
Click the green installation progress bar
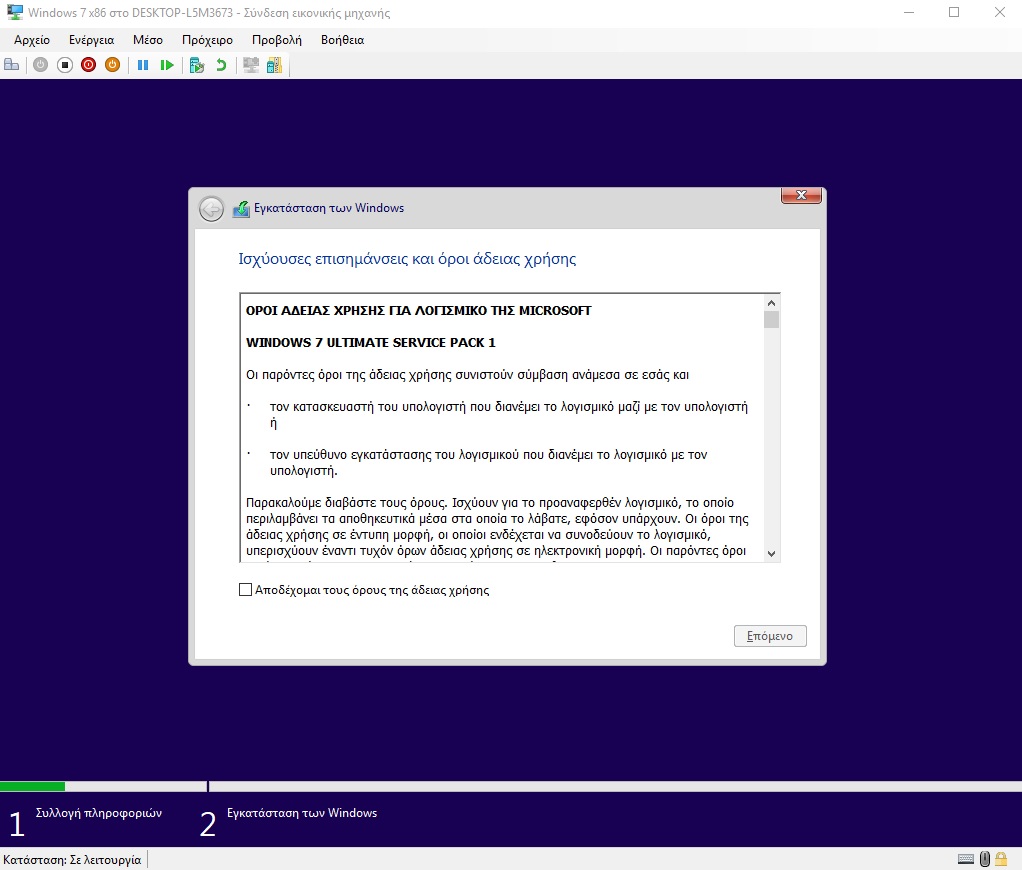tap(33, 786)
